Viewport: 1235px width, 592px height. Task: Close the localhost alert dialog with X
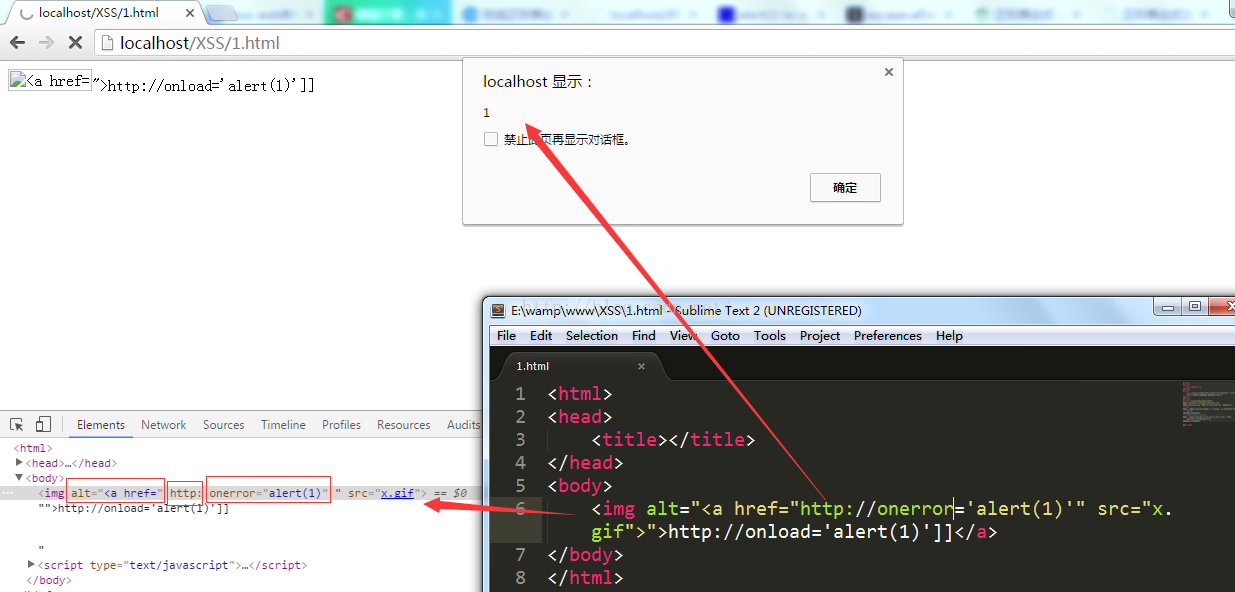coord(889,72)
